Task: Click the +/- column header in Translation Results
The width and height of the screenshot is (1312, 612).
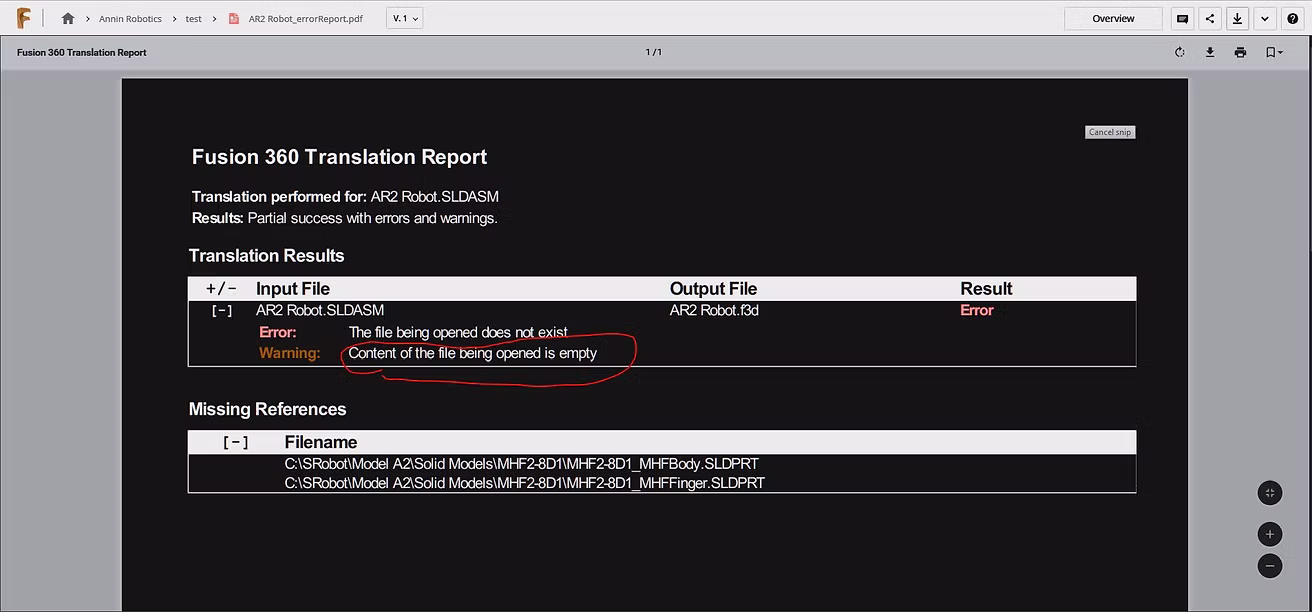Action: tap(222, 289)
